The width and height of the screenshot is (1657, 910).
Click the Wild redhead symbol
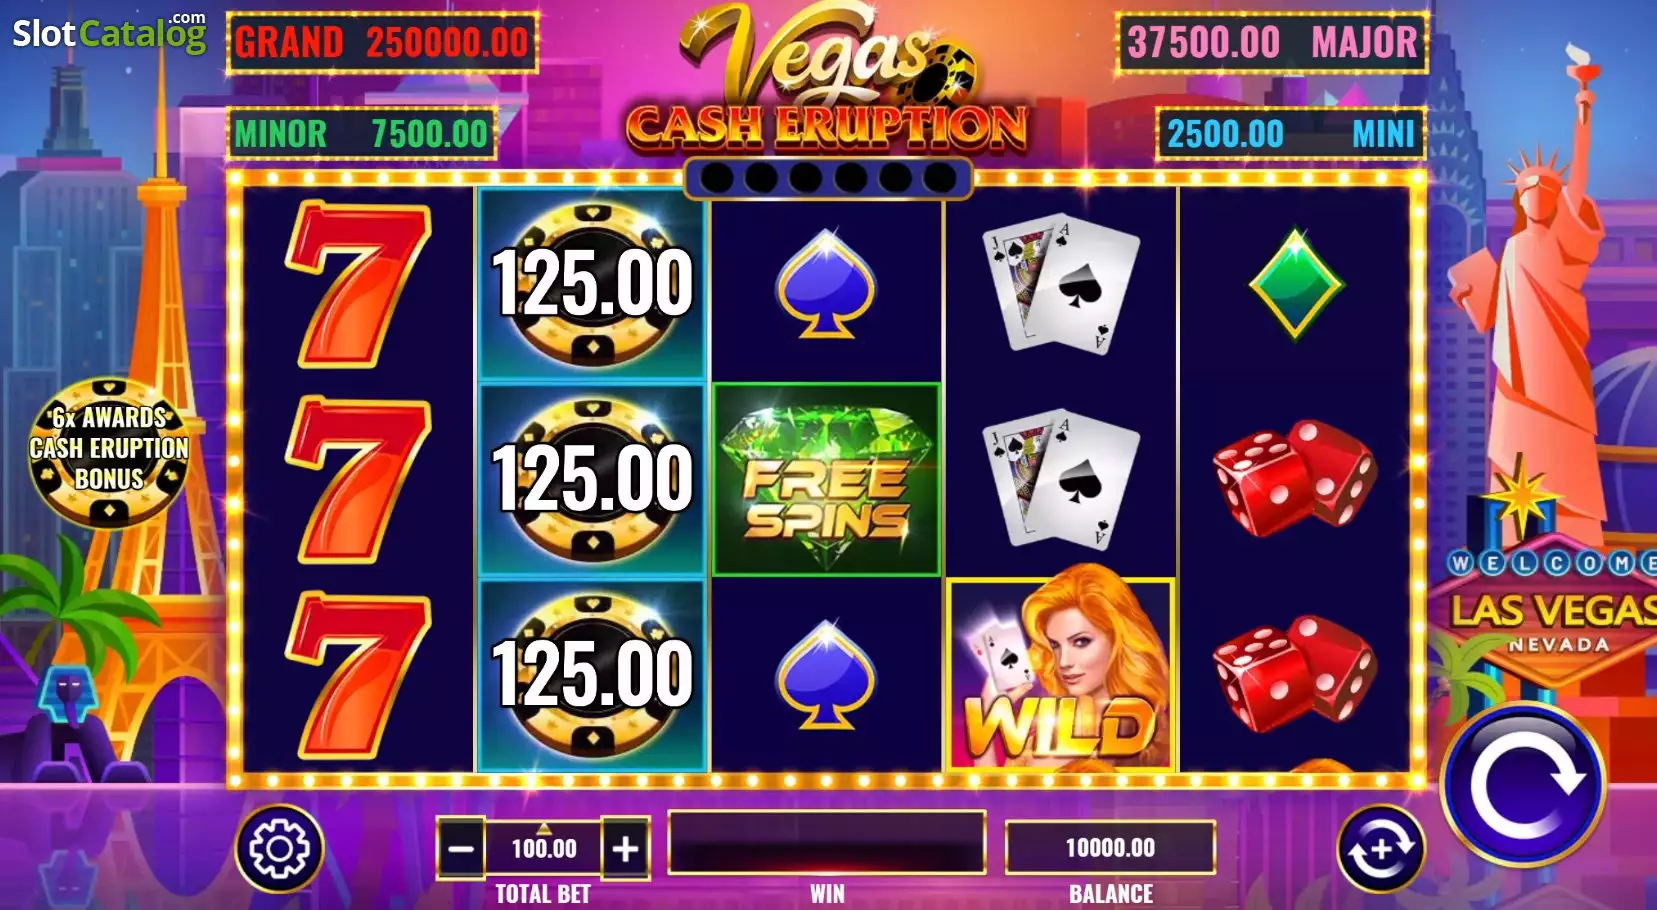coord(1060,675)
